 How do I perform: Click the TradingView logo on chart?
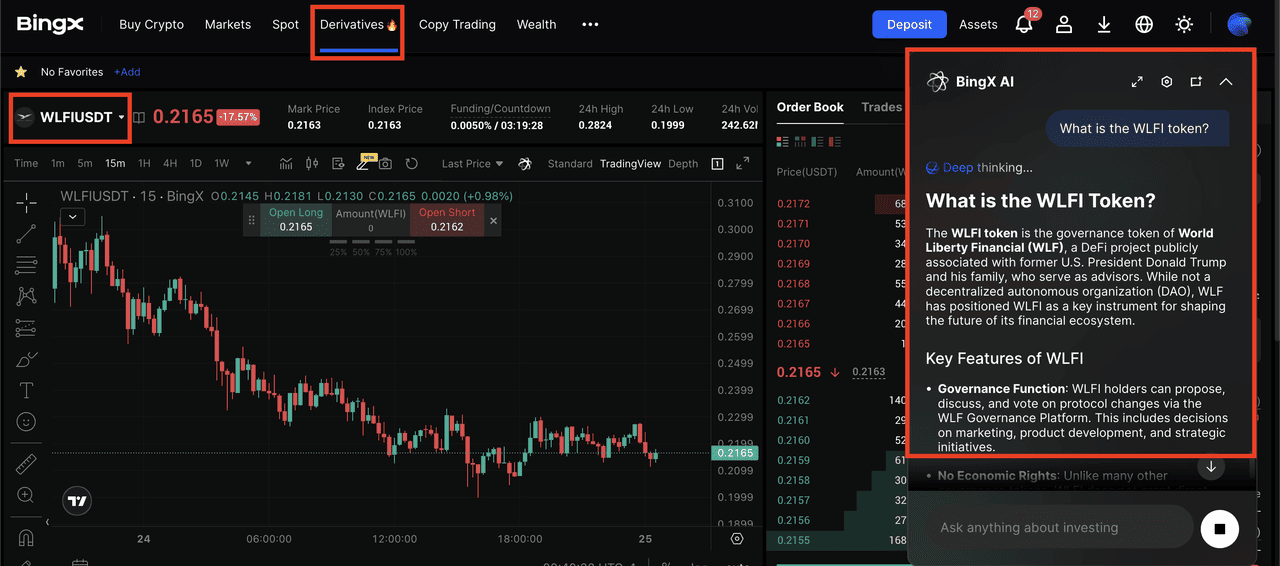(x=77, y=501)
